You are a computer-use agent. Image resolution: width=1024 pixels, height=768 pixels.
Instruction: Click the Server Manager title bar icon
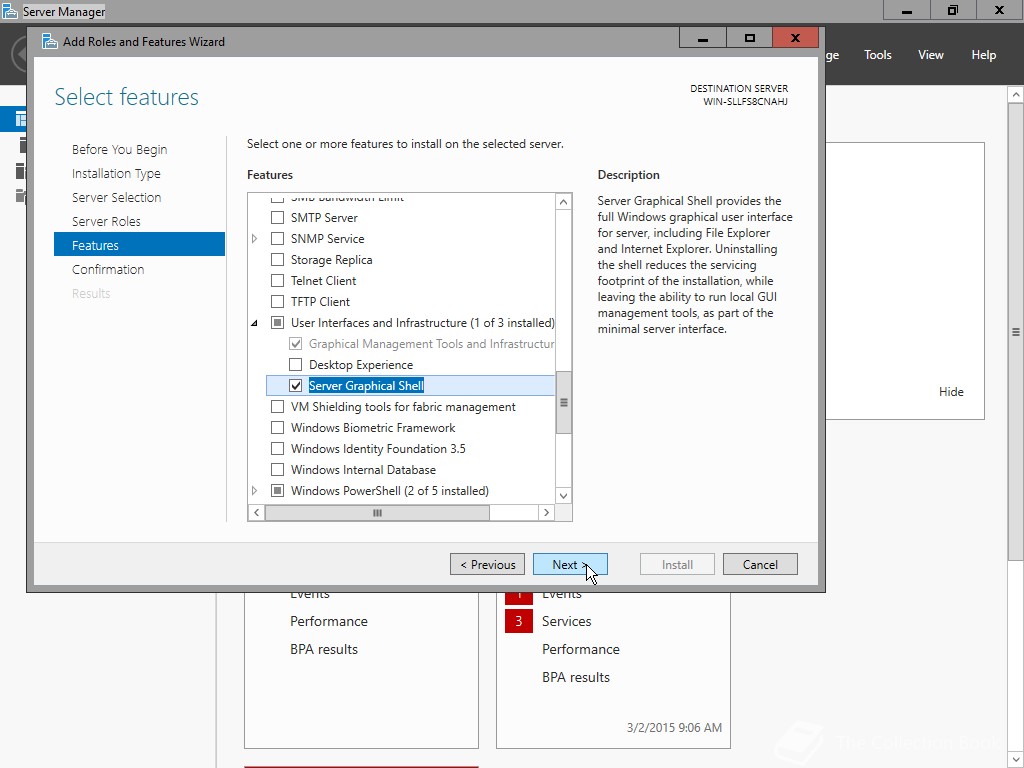[10, 11]
